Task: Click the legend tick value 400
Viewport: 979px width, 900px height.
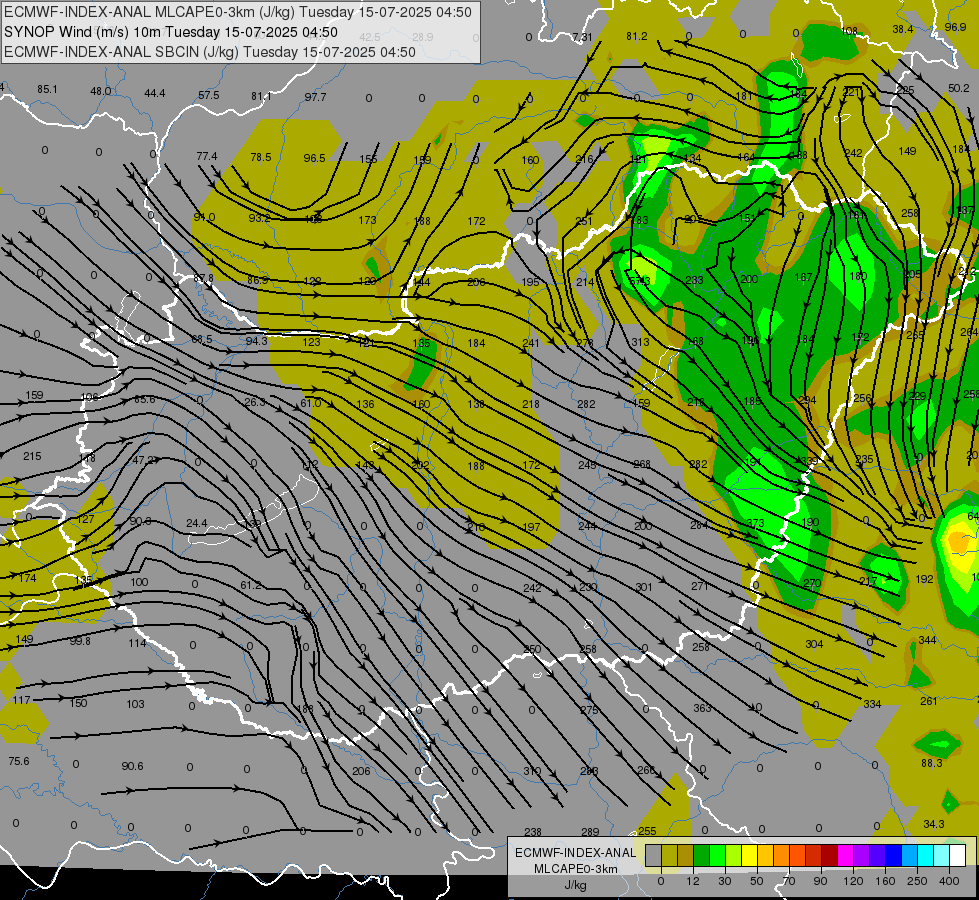Action: 949,881
